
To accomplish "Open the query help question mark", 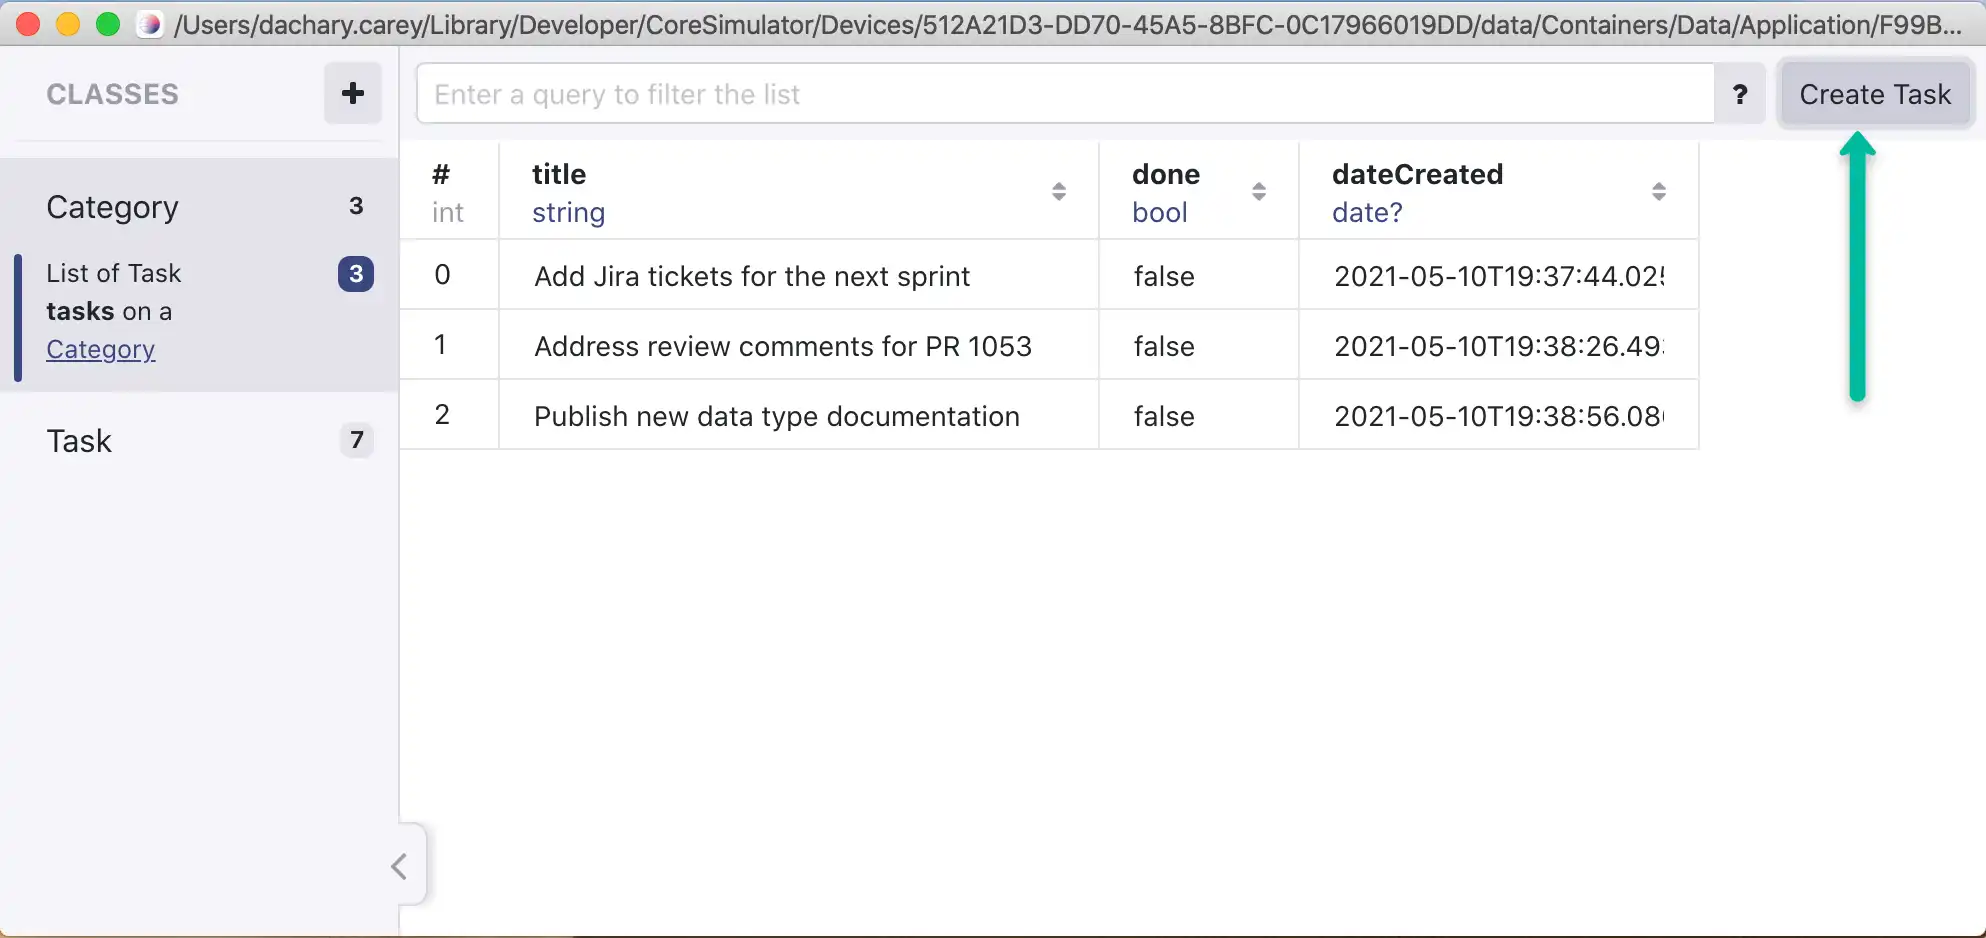I will coord(1740,94).
